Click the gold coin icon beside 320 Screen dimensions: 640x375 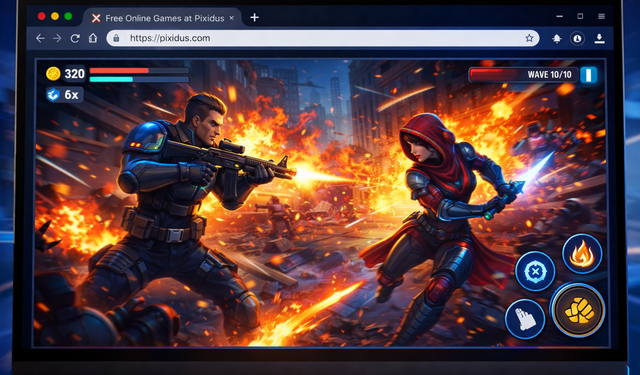click(x=53, y=74)
